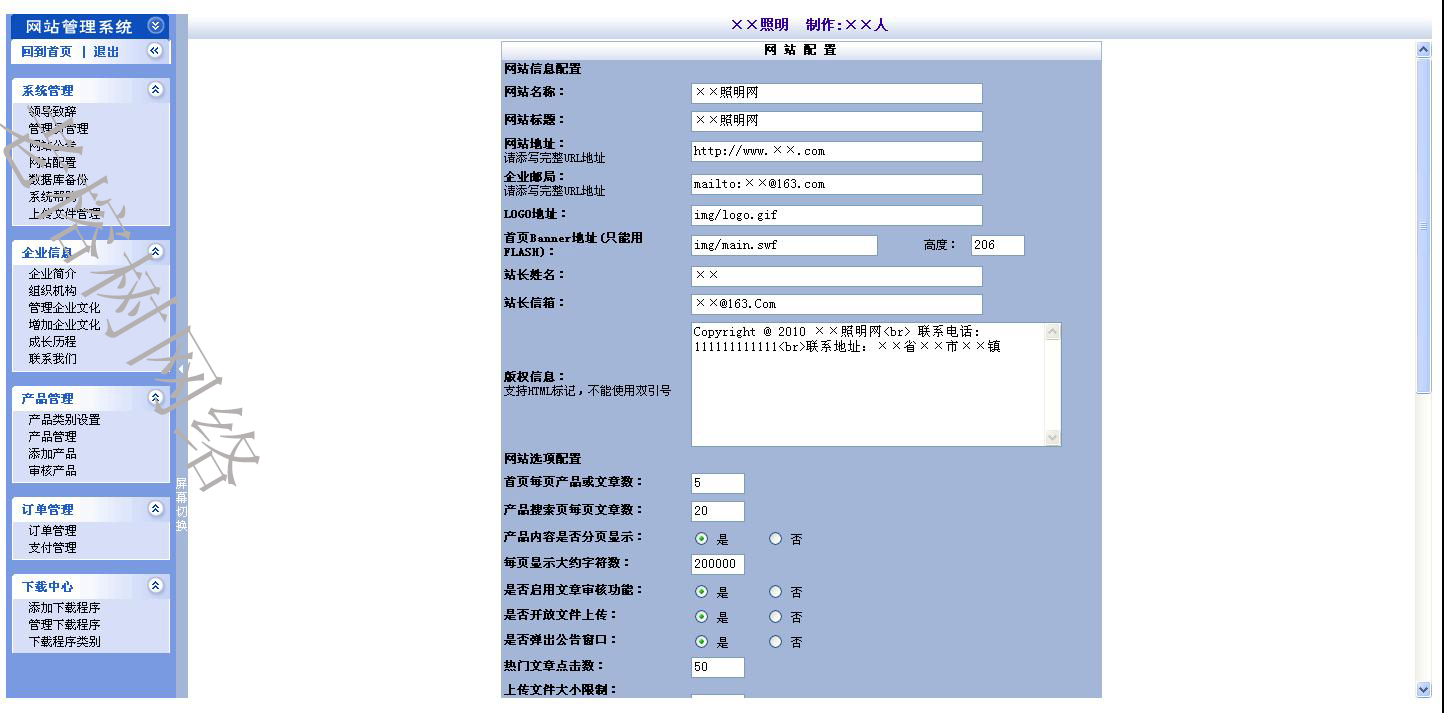Open the 添加产品 sidebar link
Screen dimensions: 1444x713
[x=52, y=454]
